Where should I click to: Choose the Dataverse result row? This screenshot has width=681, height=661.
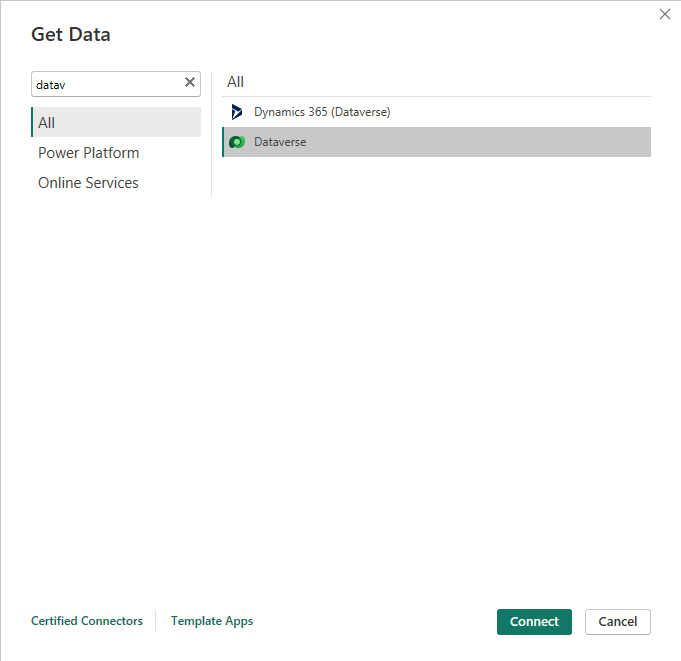tap(436, 142)
